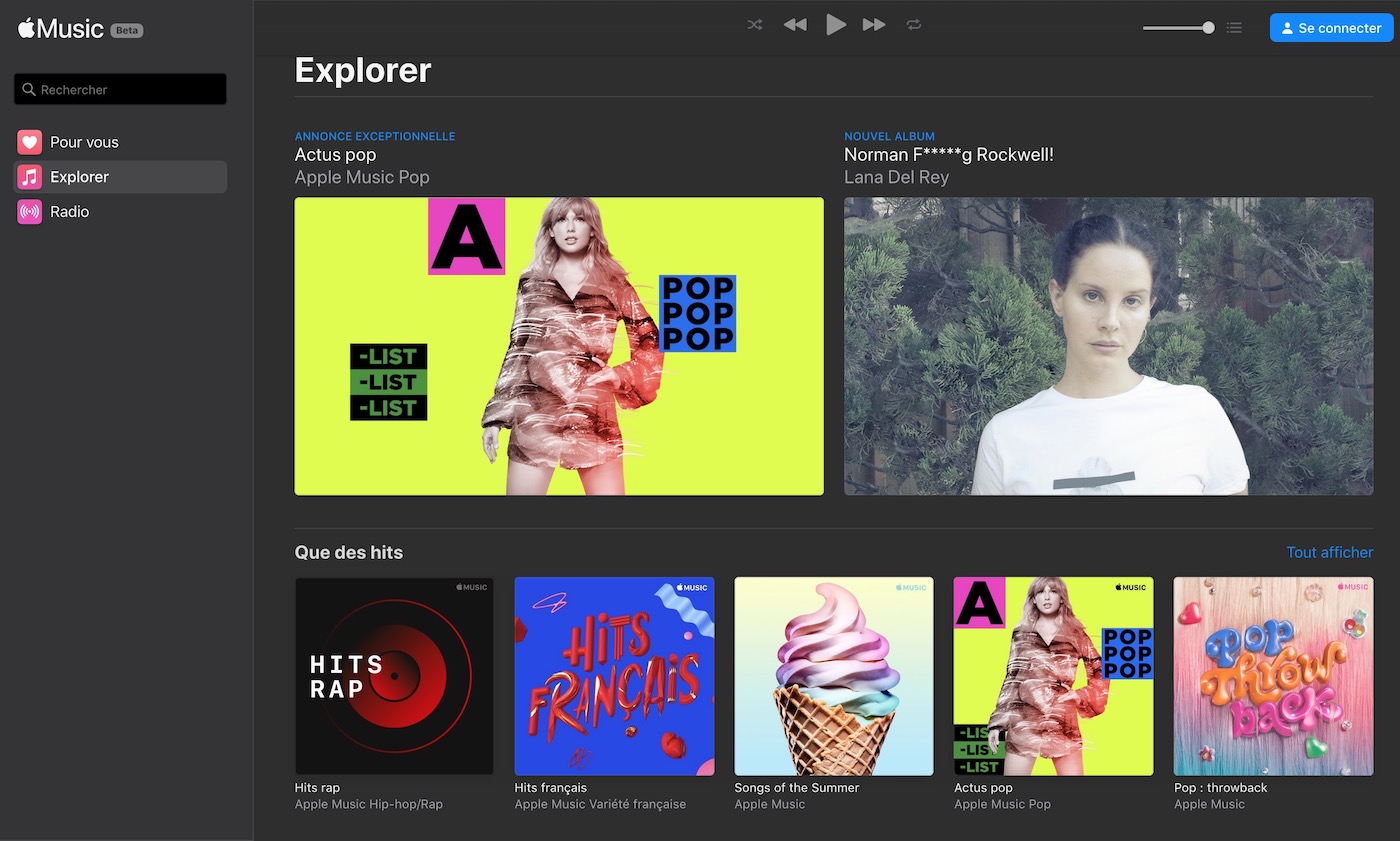Click the Actus pop title under its small cover
Viewport: 1400px width, 841px height.
point(984,788)
